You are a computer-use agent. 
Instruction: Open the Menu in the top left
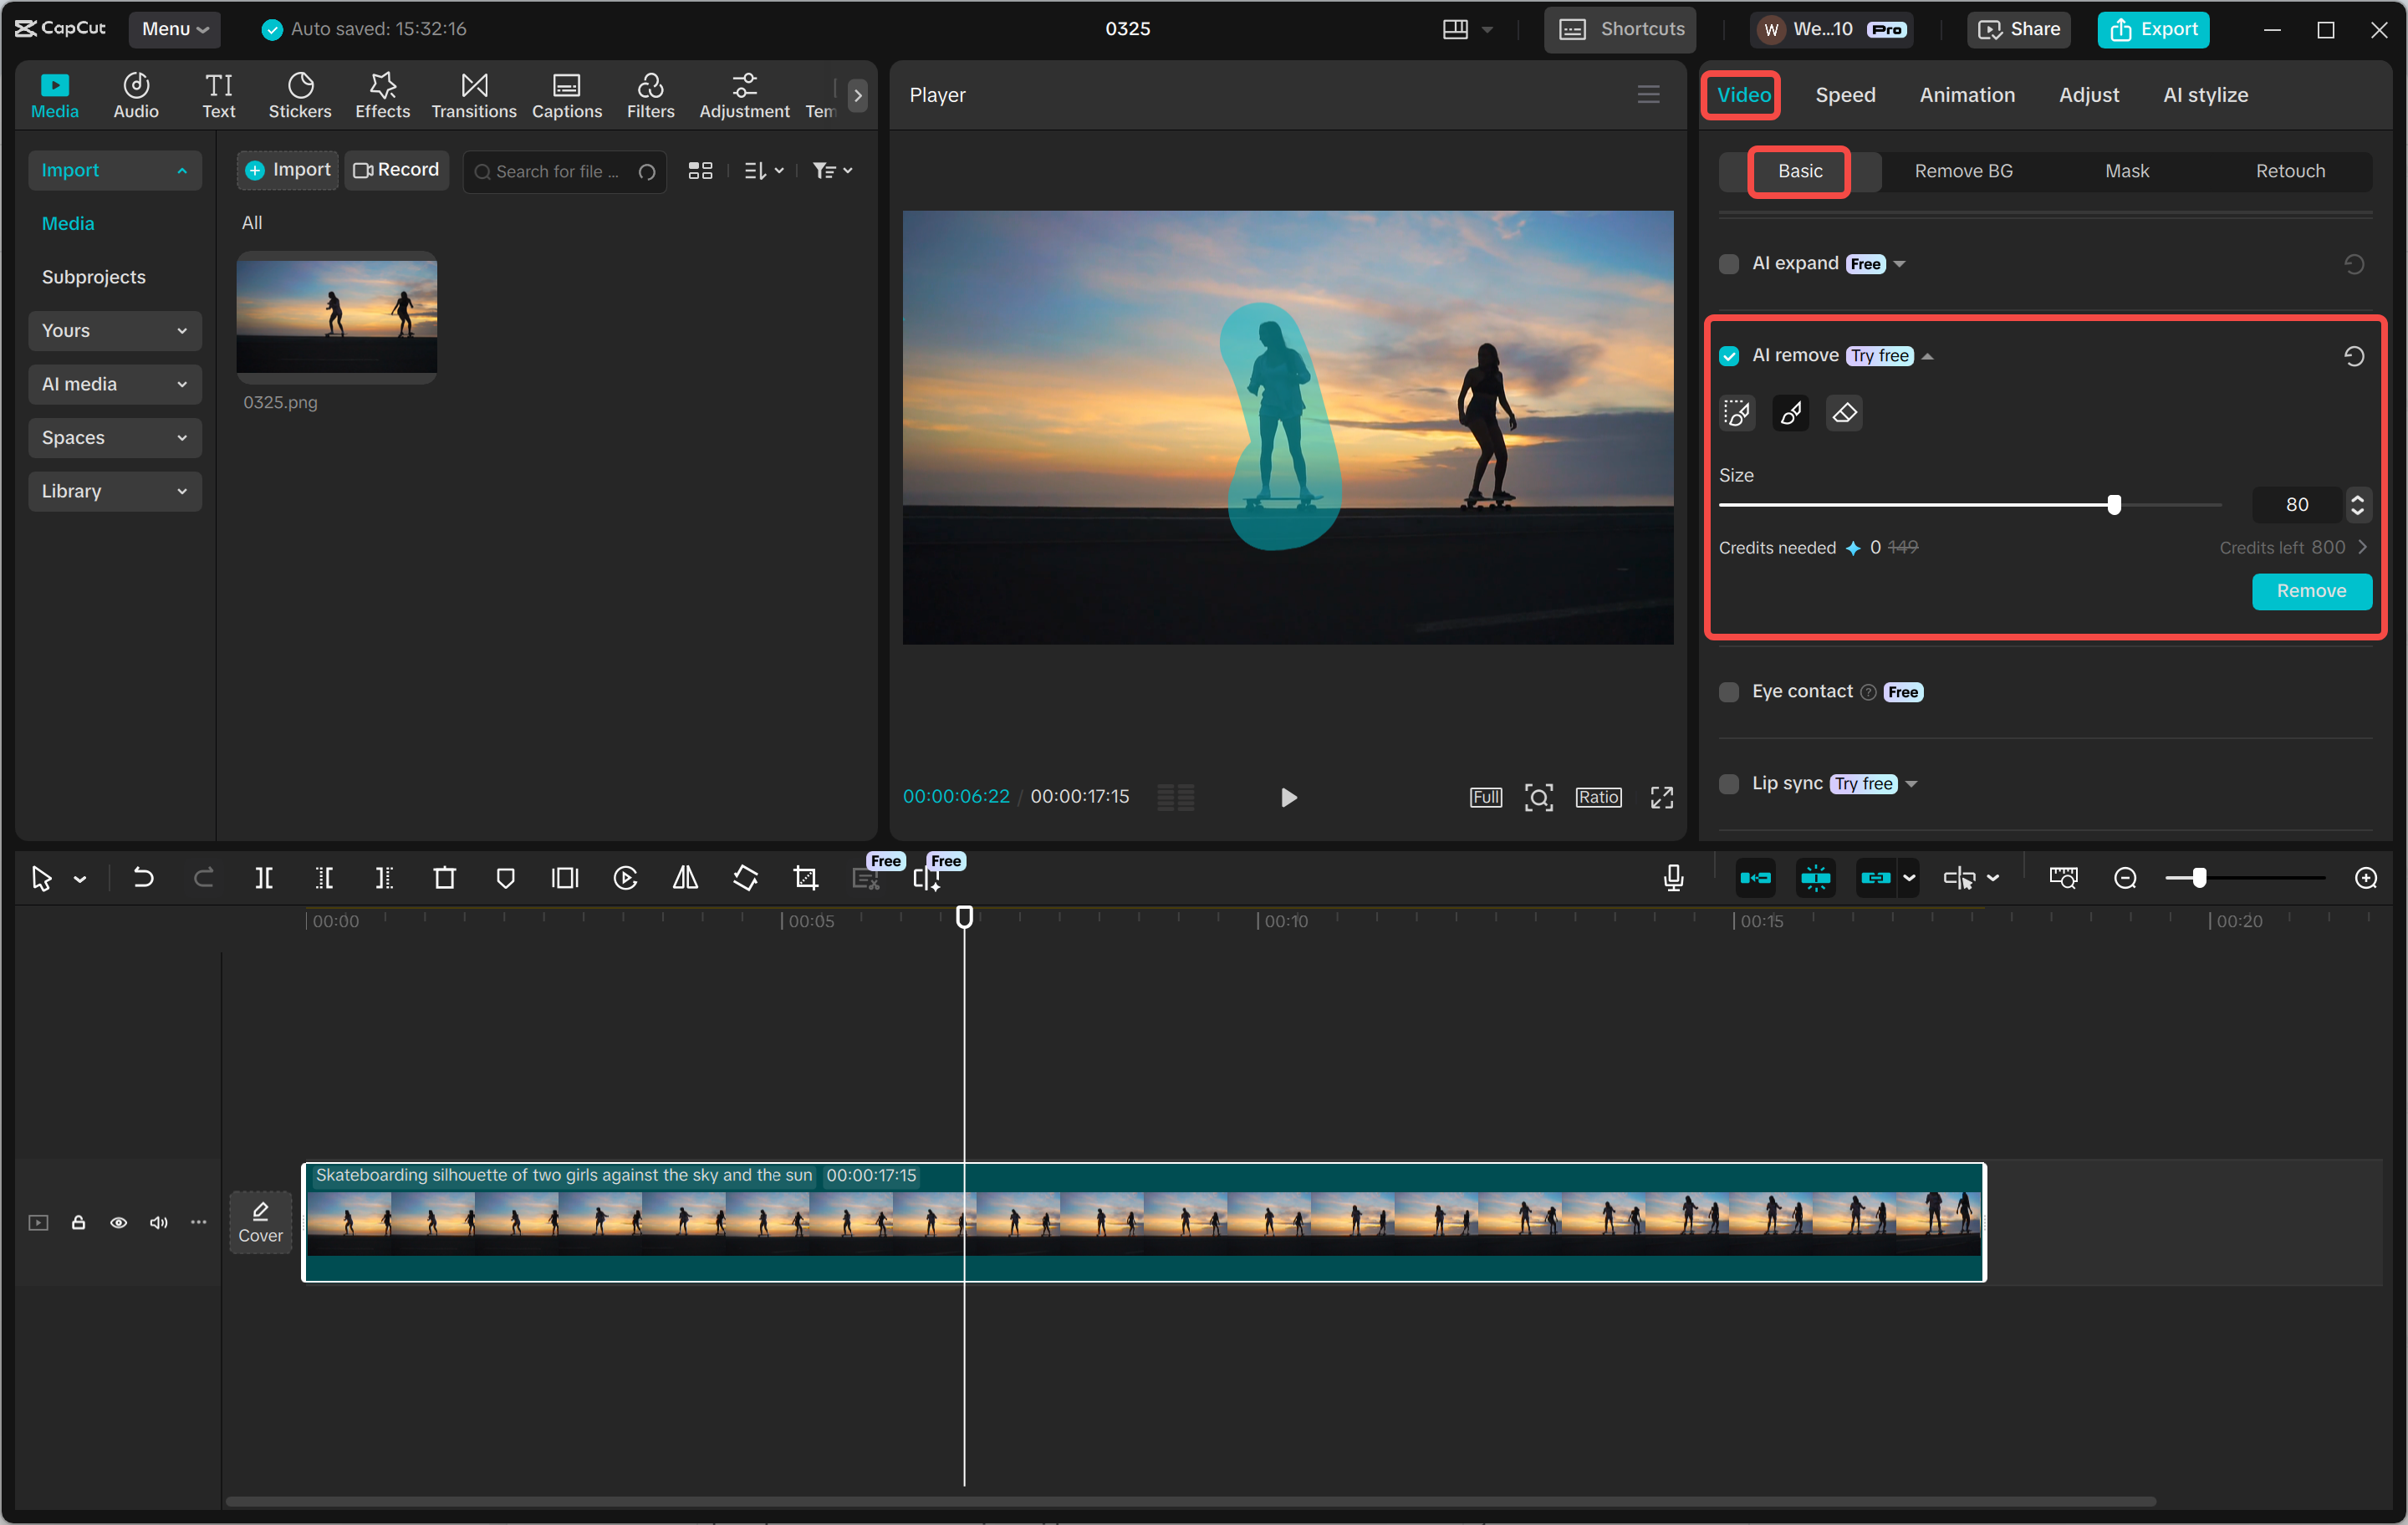[174, 29]
